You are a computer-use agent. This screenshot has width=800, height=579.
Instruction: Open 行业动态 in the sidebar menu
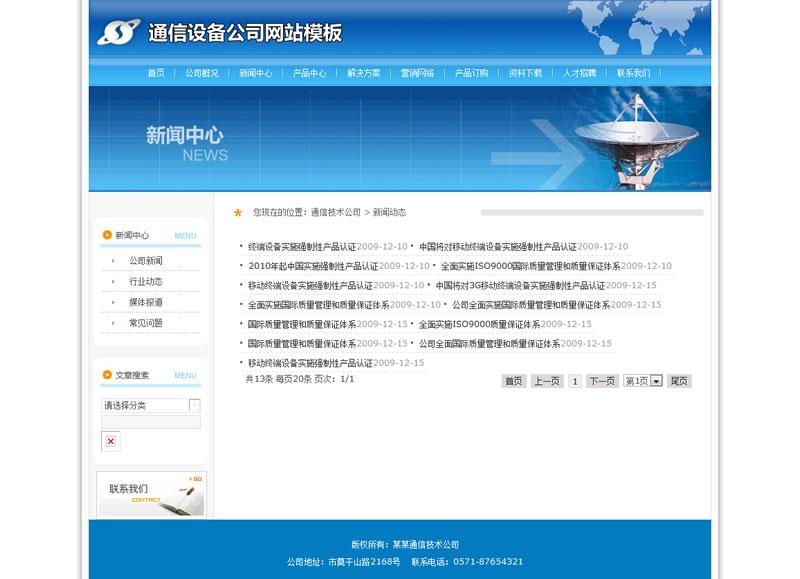(146, 282)
